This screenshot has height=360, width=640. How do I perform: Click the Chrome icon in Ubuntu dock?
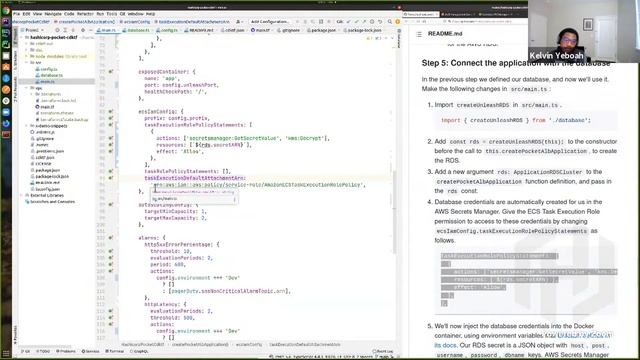tap(6, 11)
